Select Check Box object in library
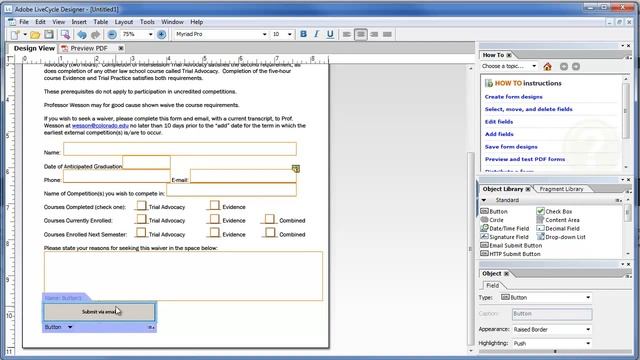This screenshot has height=360, width=640. 554,211
